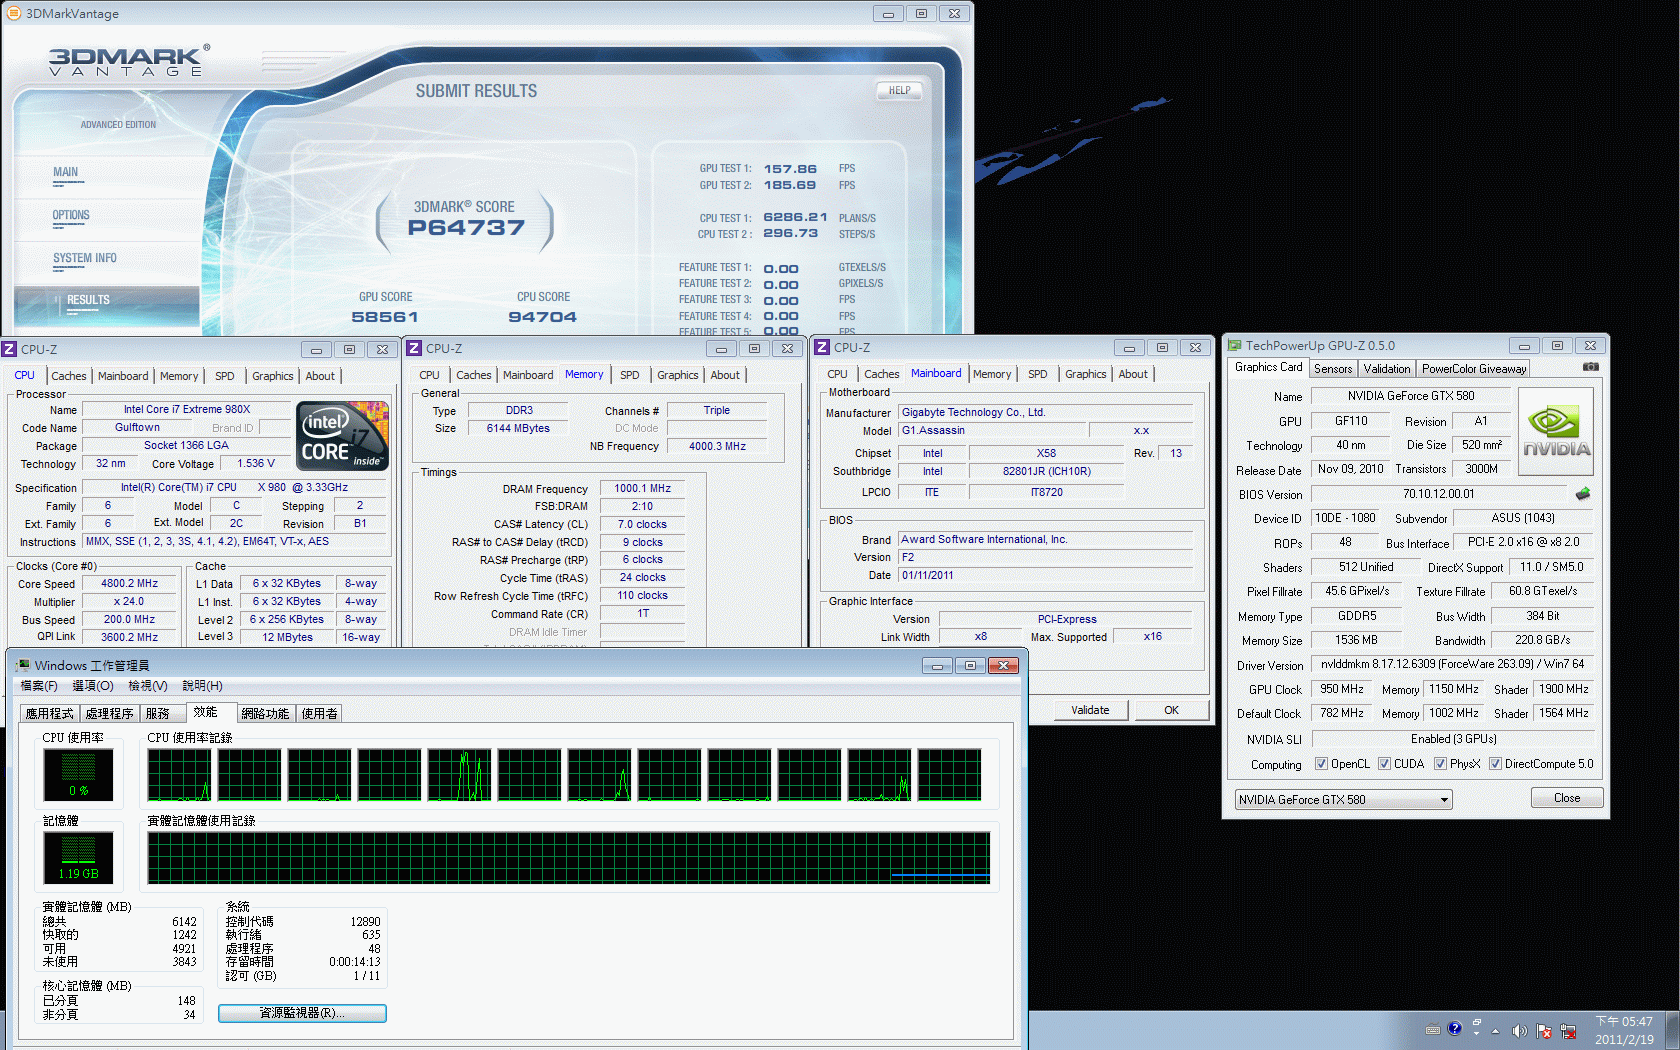Uncheck the OpenCL checkbox in GPU-Z

[1321, 764]
